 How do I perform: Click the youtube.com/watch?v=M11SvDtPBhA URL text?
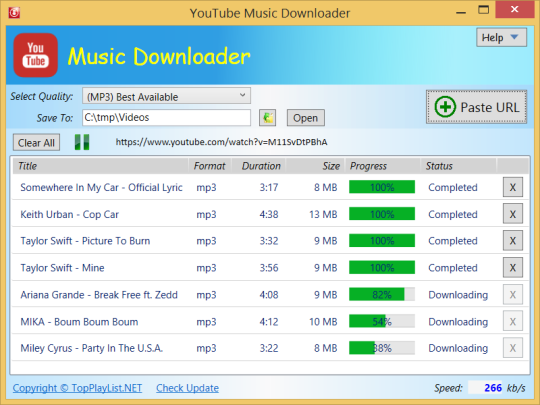221,142
